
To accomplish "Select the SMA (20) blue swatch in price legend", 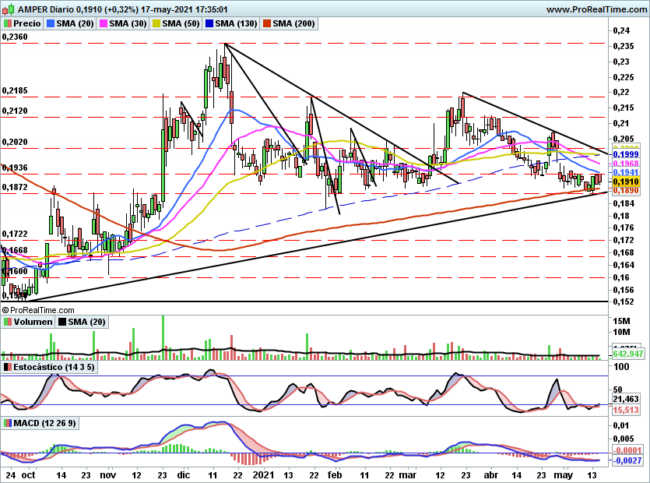I will (51, 24).
